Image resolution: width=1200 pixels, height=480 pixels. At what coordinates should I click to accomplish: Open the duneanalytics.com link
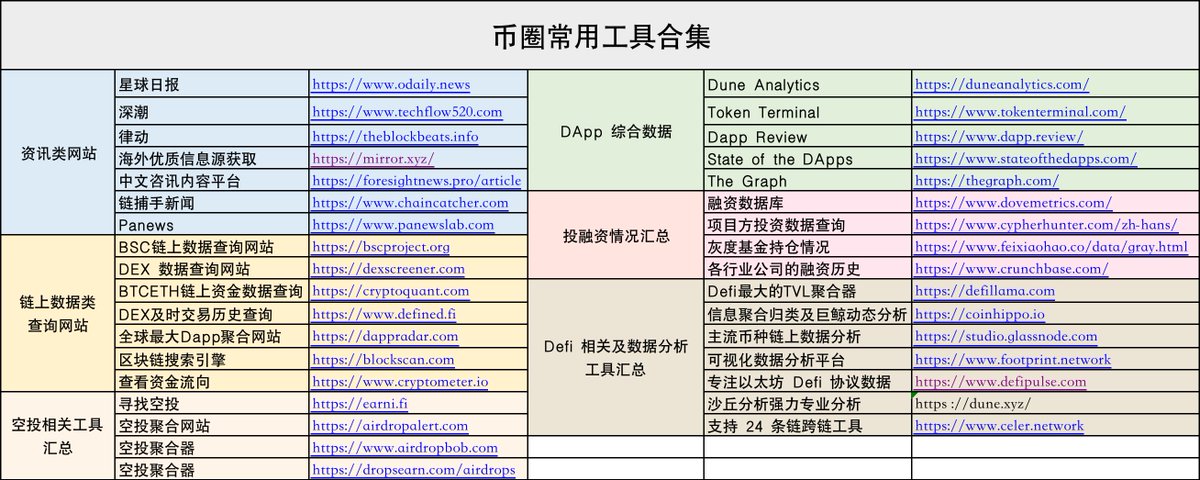point(1002,85)
